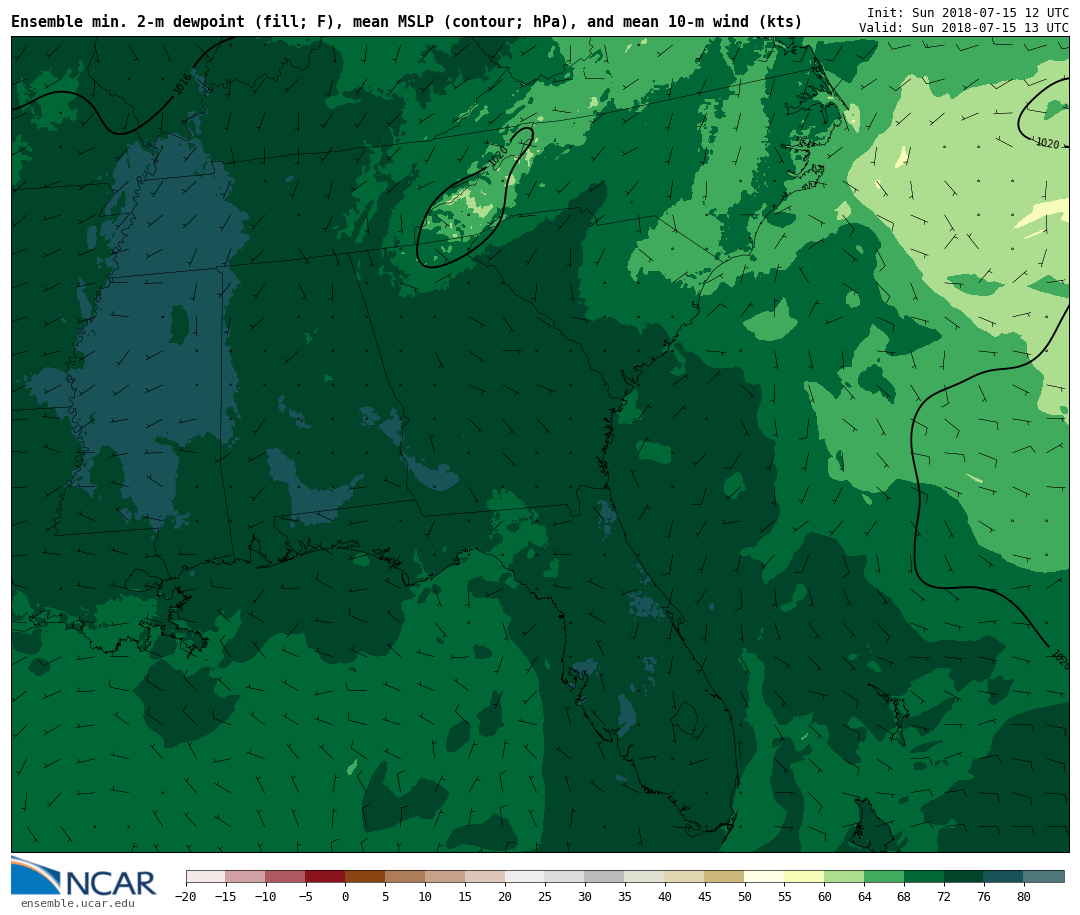Select the 64–68 medium green colorbar swatch
The image size is (1080, 915).
[x=884, y=877]
